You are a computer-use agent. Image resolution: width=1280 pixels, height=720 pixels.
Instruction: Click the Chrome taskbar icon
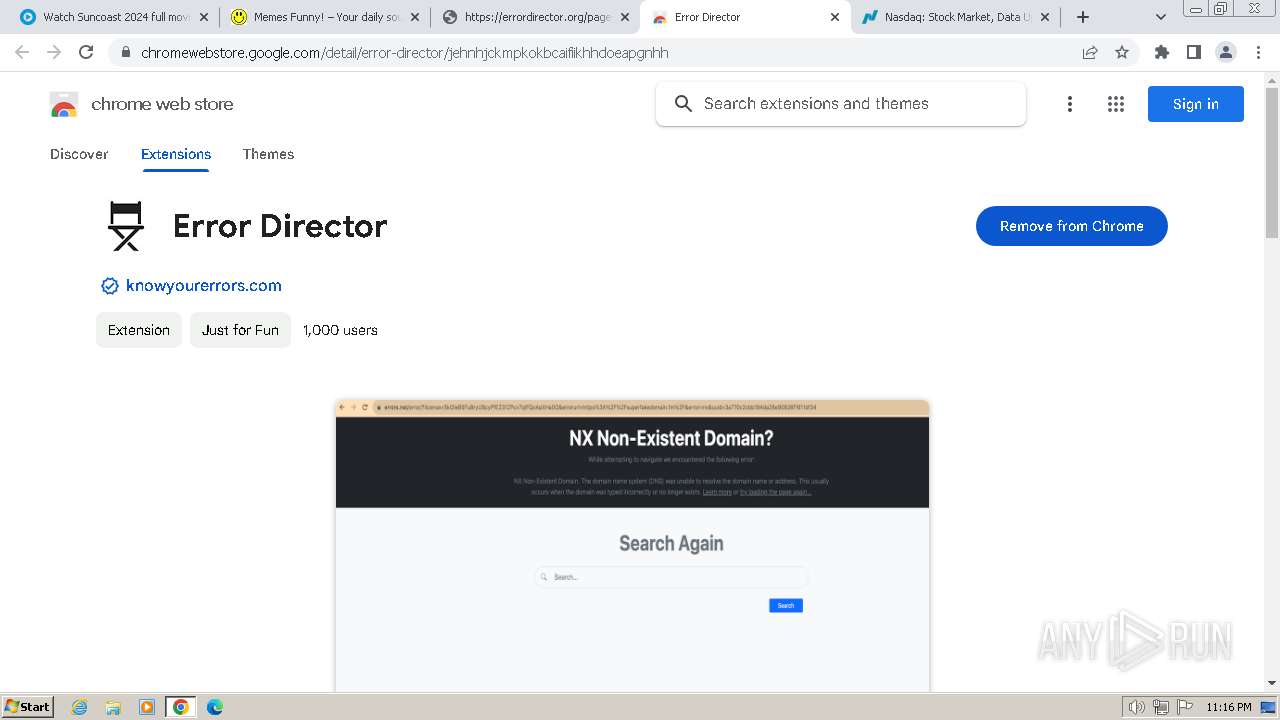[181, 707]
